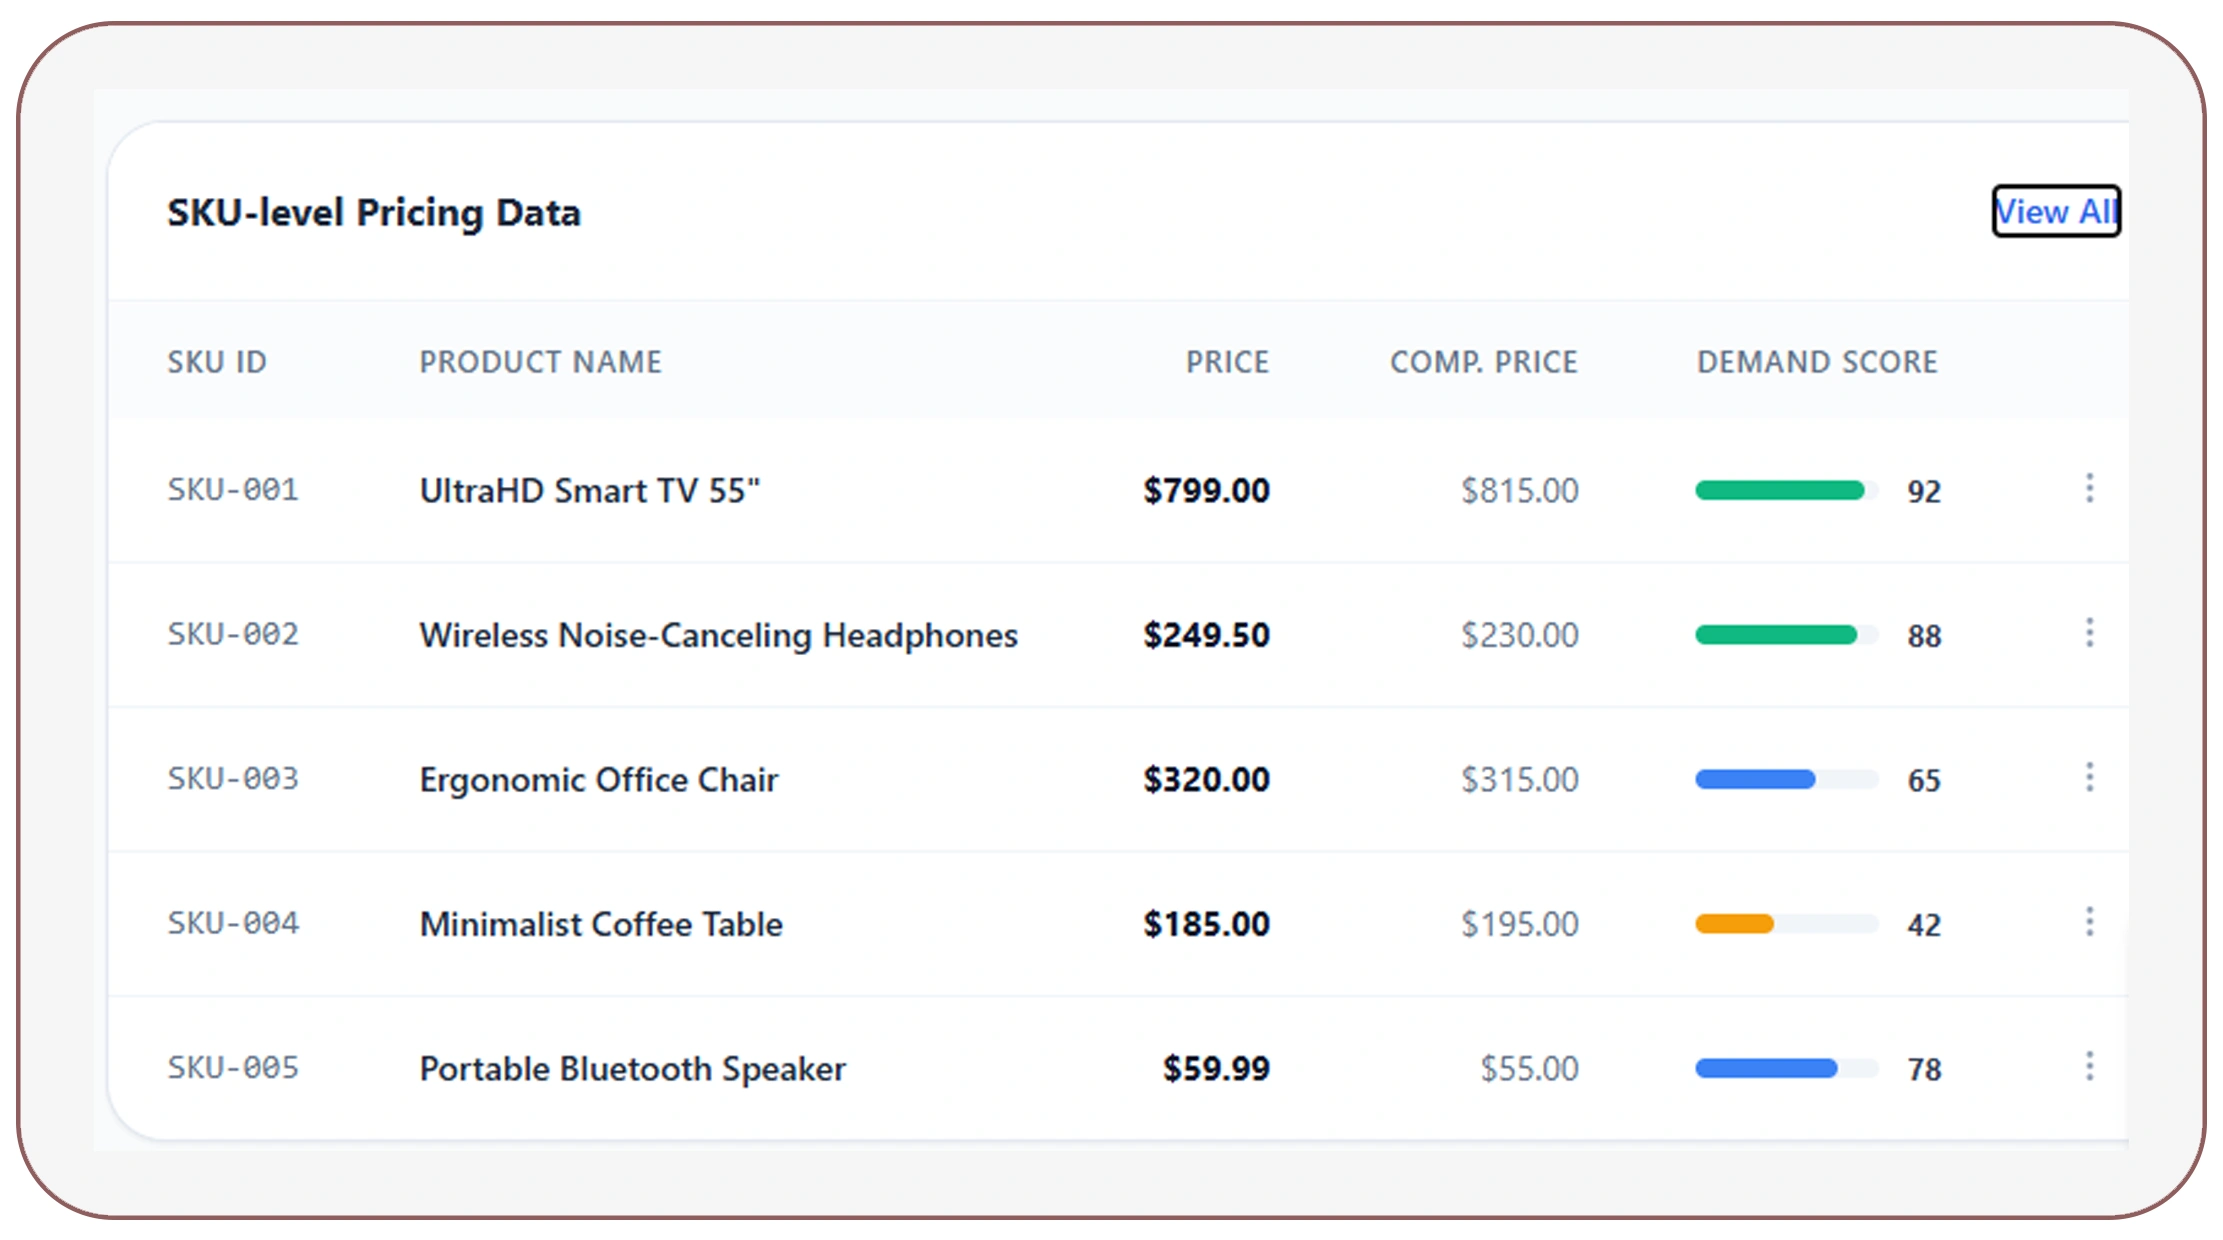Click the COMP. PRICE column header

click(1484, 362)
